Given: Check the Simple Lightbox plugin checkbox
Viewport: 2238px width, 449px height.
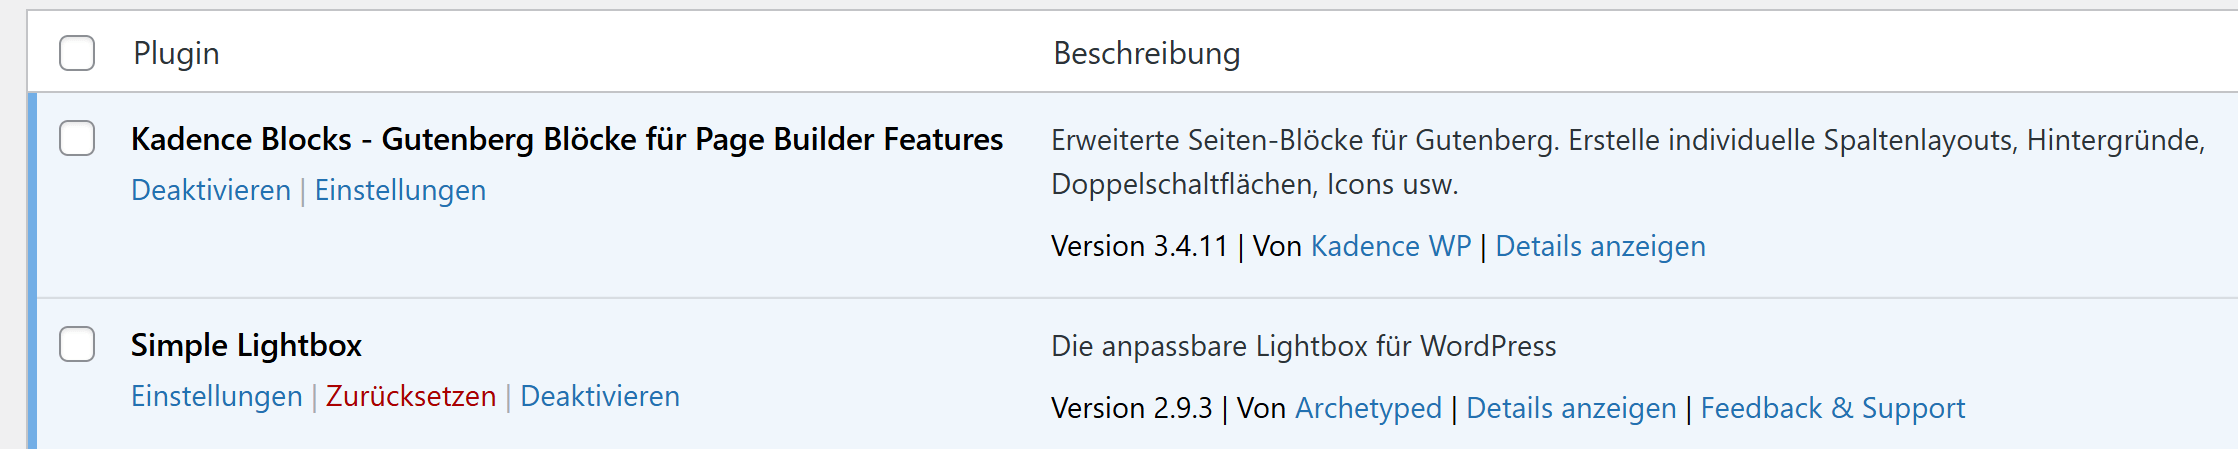Looking at the screenshot, I should [x=77, y=344].
